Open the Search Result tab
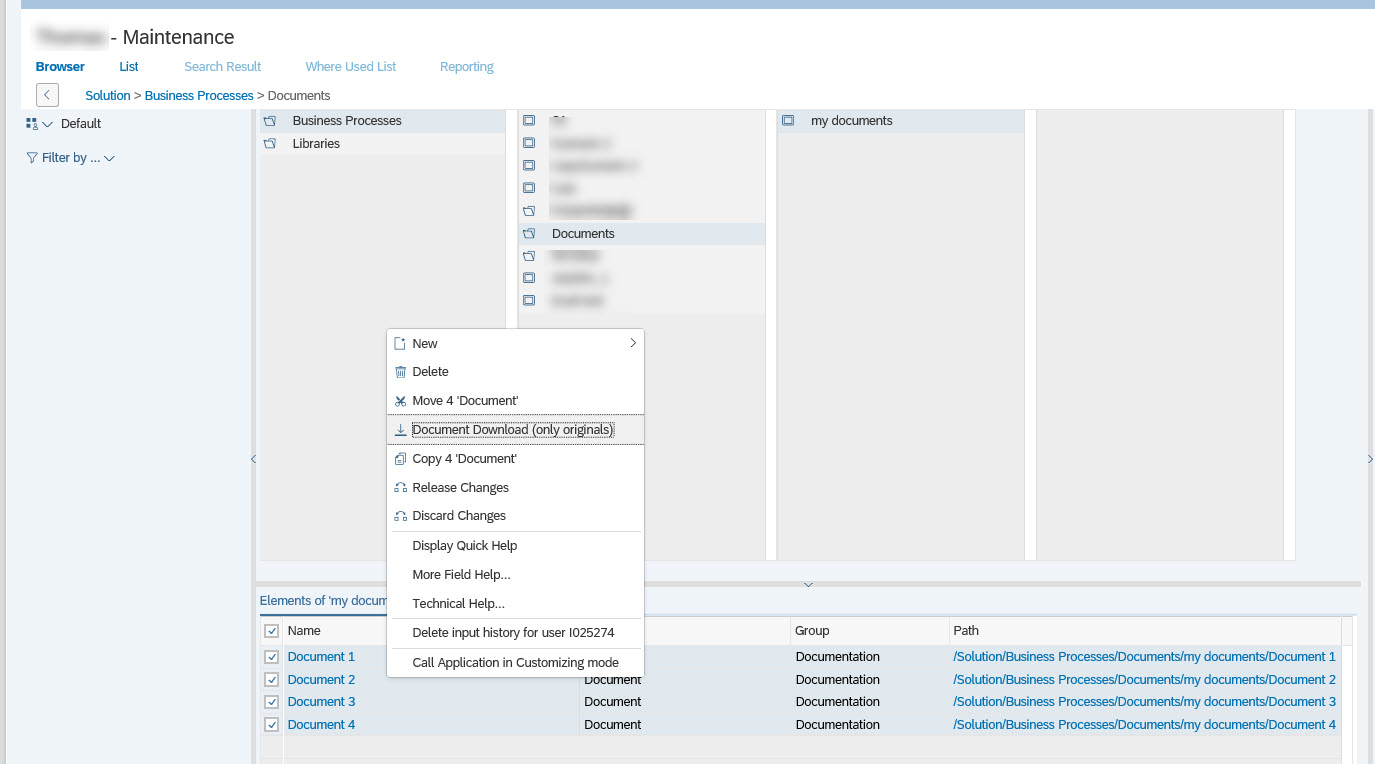Image resolution: width=1375 pixels, height=764 pixels. [x=222, y=67]
